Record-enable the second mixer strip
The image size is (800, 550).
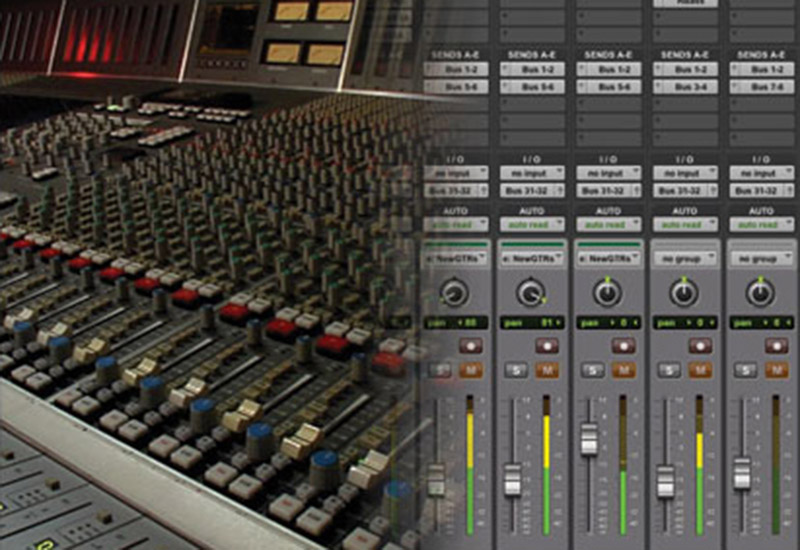coord(547,346)
